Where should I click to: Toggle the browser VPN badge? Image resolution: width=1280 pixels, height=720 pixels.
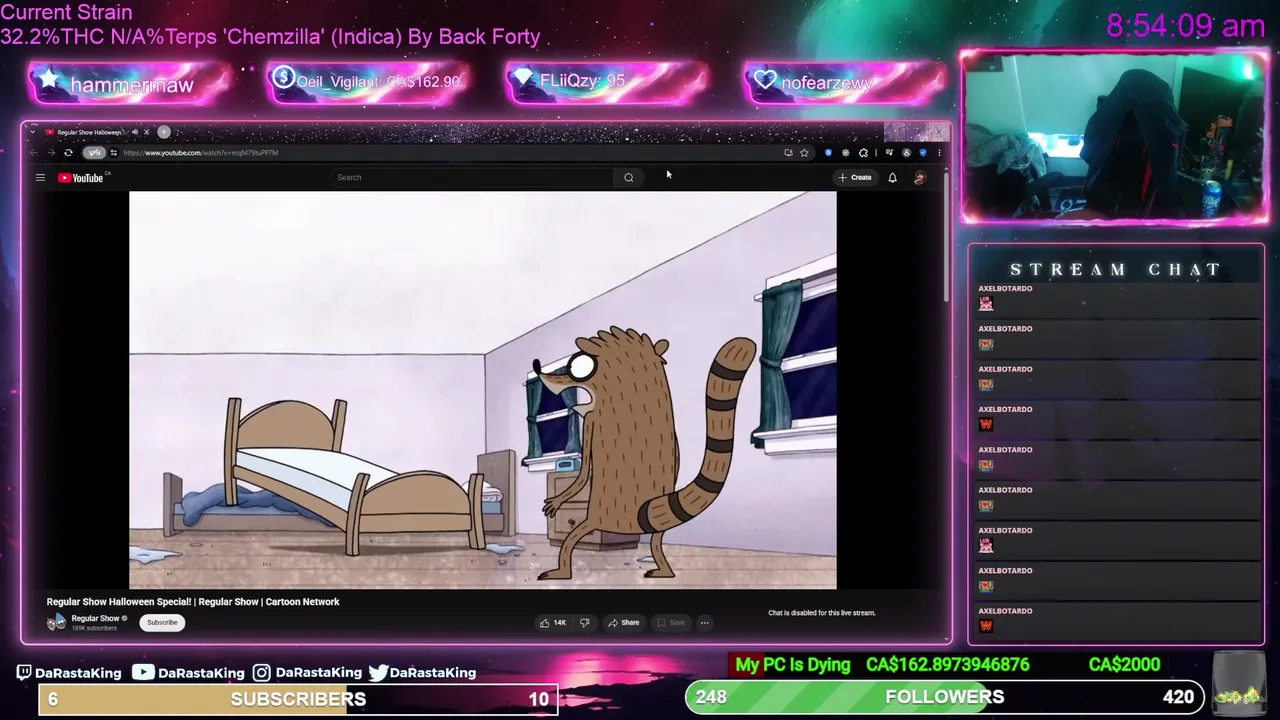[94, 153]
